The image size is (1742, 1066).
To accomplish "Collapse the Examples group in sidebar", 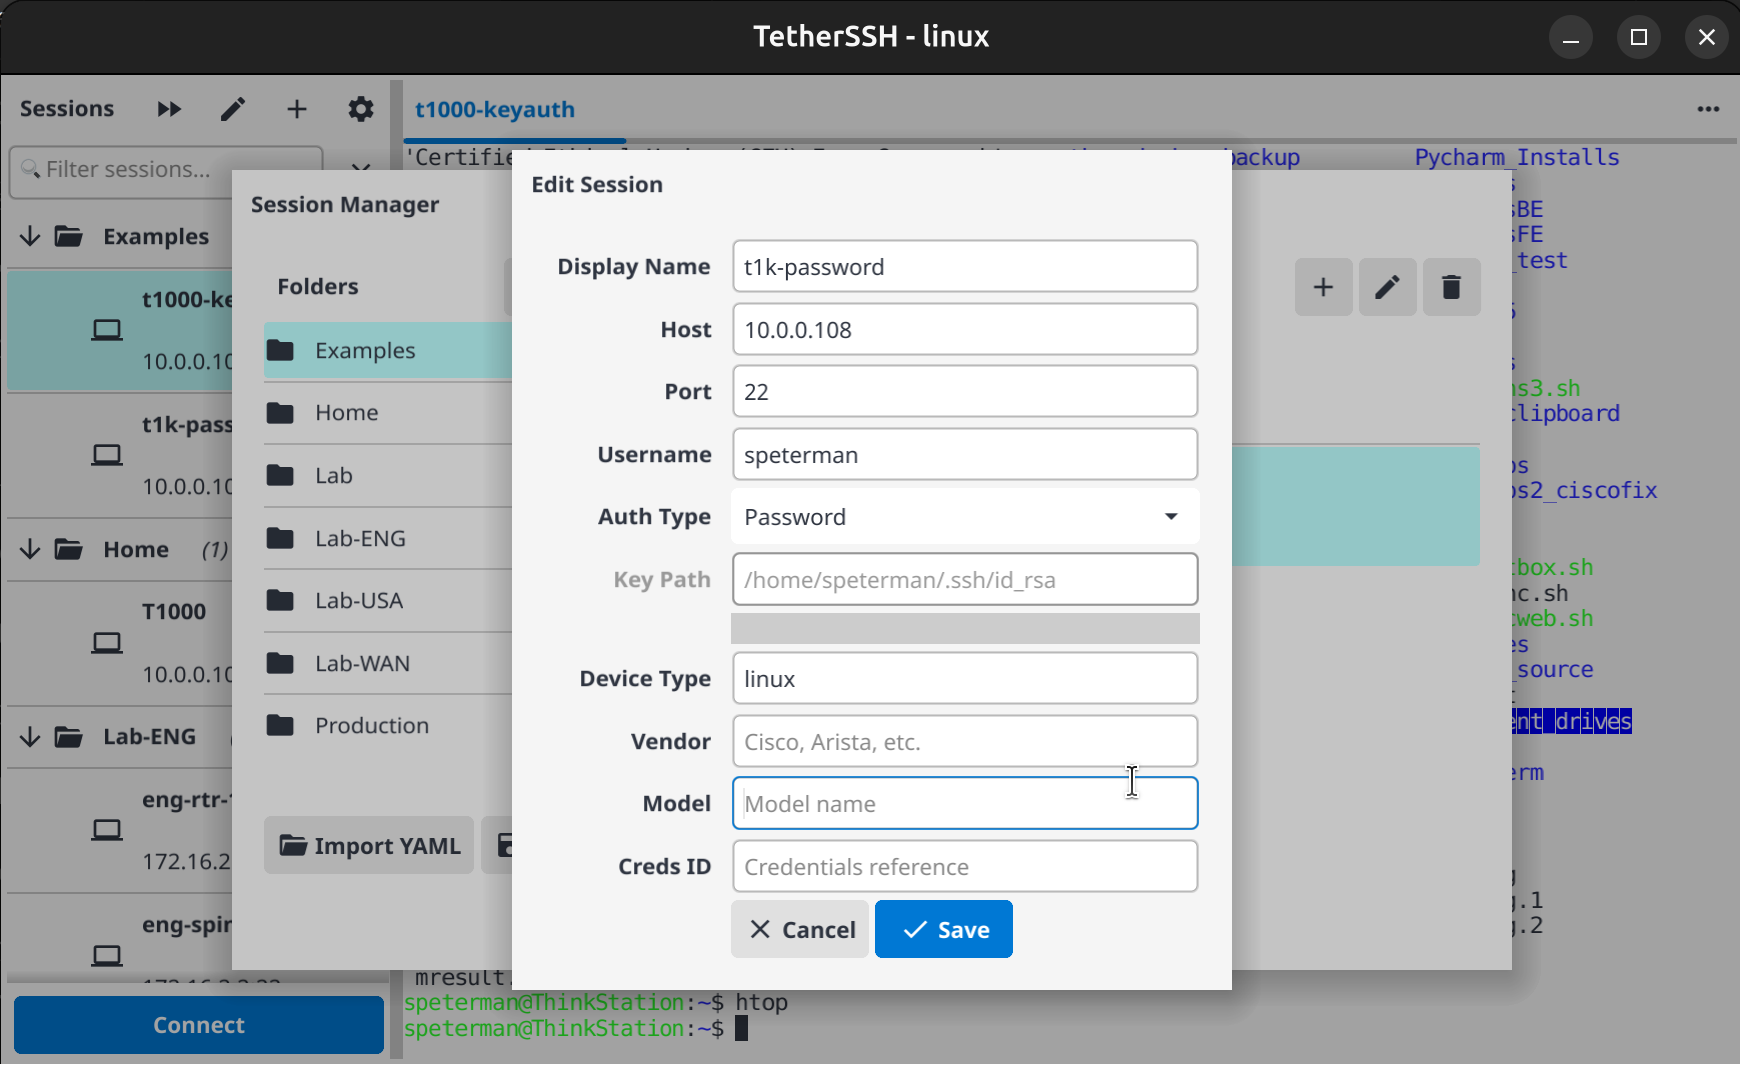I will click(30, 236).
